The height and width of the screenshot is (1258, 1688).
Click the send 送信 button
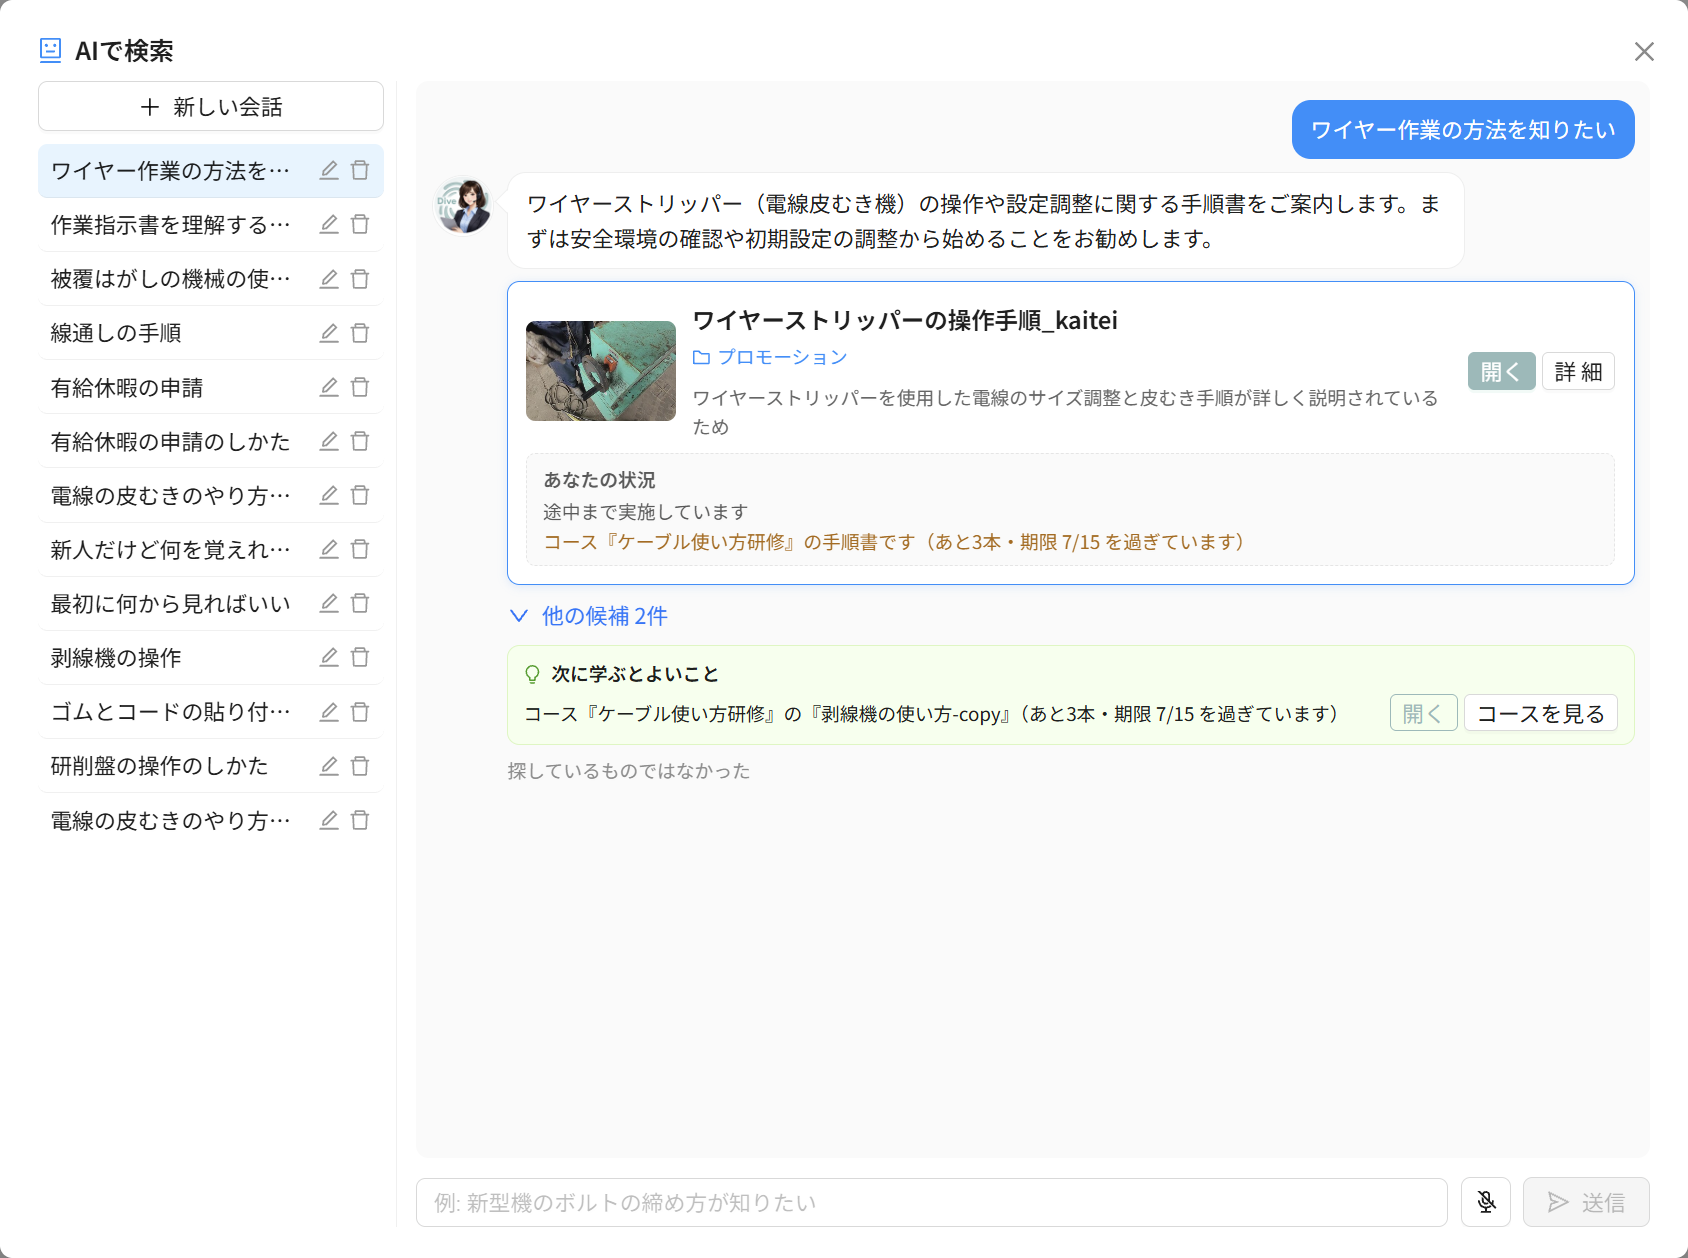click(x=1586, y=1202)
